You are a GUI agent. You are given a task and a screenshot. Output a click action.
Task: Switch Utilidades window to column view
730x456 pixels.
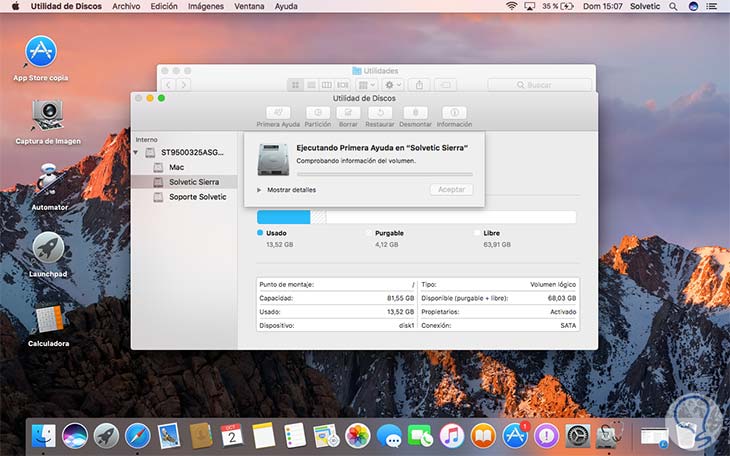[327, 85]
